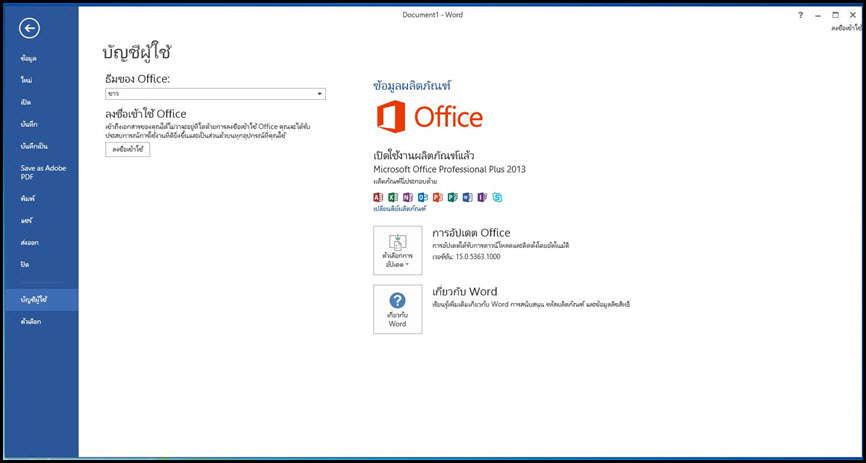The image size is (866, 463).
Task: Click the 'บัญชีผู้ใช้' page heading
Action: tap(139, 52)
